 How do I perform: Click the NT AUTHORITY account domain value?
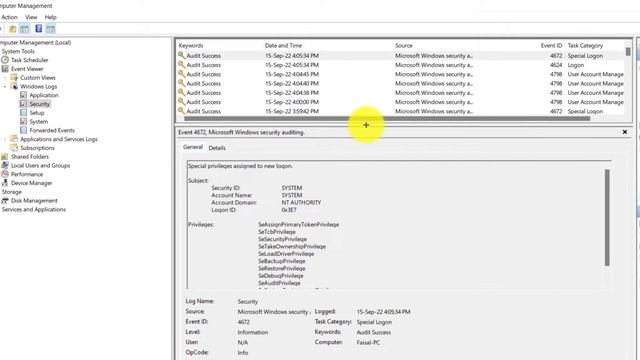[301, 202]
